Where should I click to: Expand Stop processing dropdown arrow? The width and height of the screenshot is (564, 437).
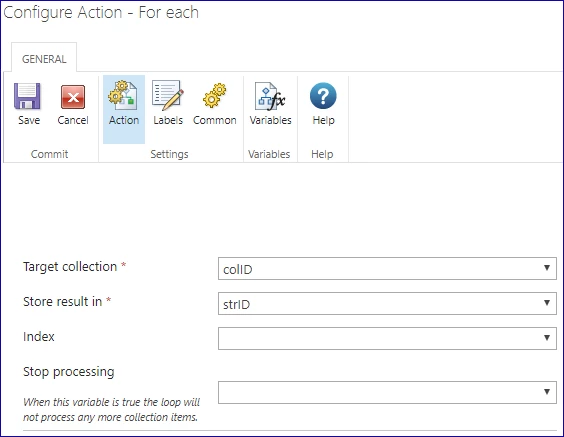pyautogui.click(x=547, y=392)
